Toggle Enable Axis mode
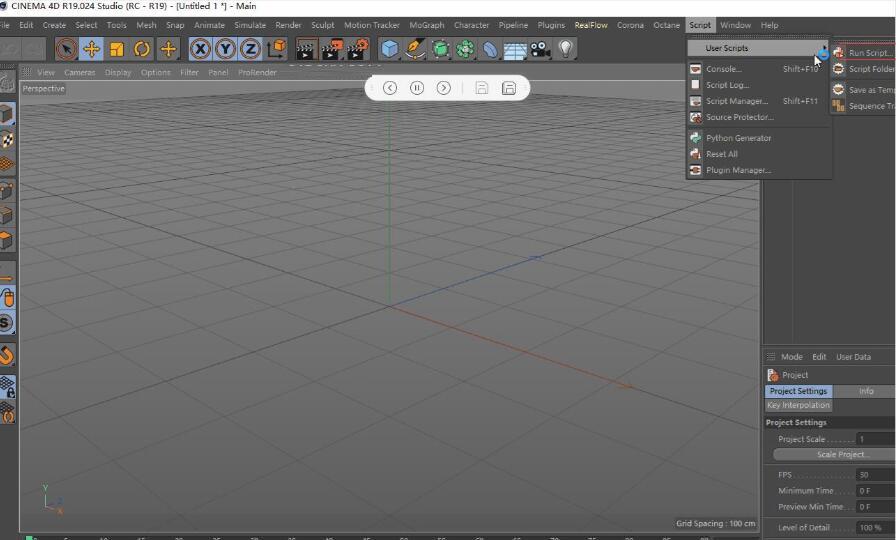 pos(7,273)
